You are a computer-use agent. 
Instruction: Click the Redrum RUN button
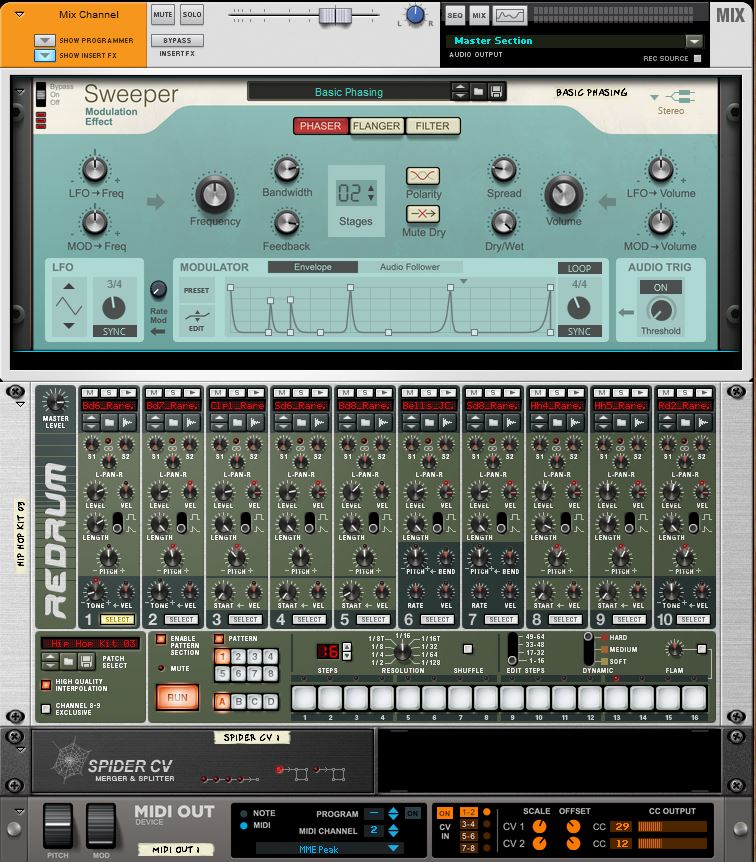[x=177, y=698]
